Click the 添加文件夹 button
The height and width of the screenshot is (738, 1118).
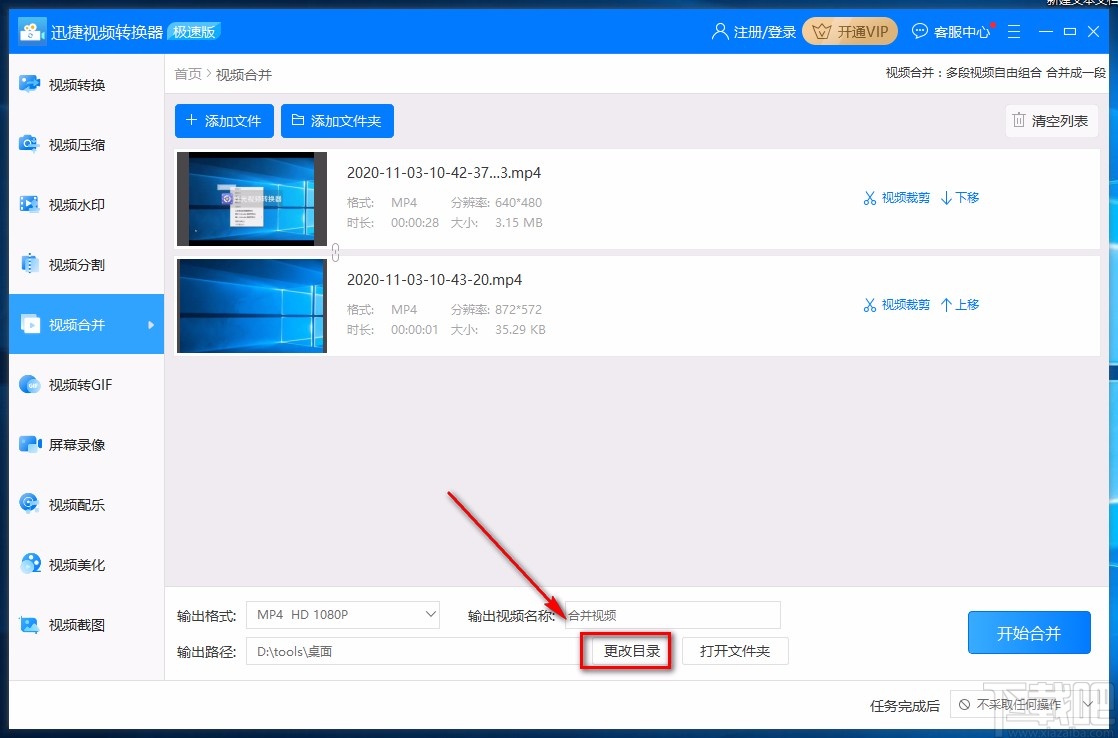point(337,121)
